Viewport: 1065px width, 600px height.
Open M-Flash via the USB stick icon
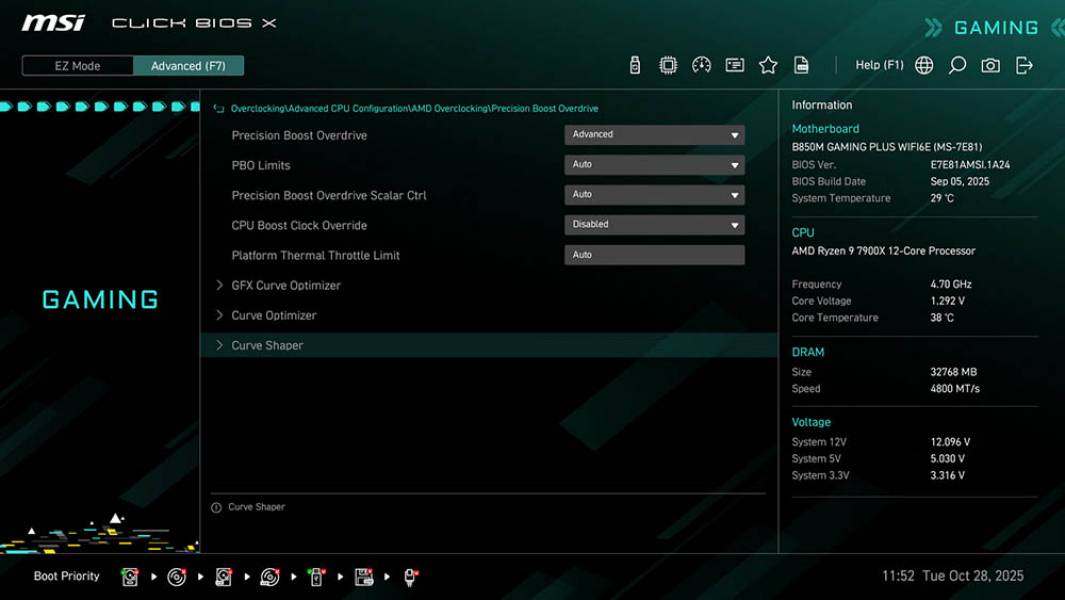point(634,64)
